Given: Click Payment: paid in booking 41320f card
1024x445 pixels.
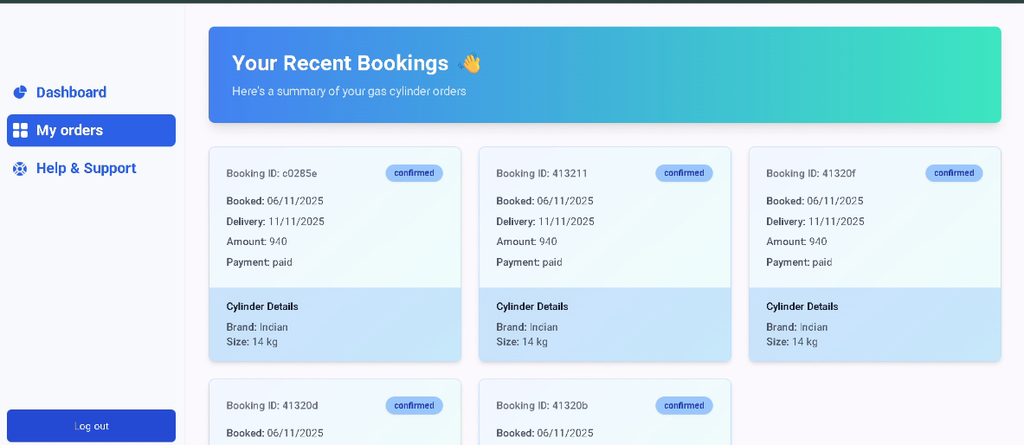Looking at the screenshot, I should 799,263.
